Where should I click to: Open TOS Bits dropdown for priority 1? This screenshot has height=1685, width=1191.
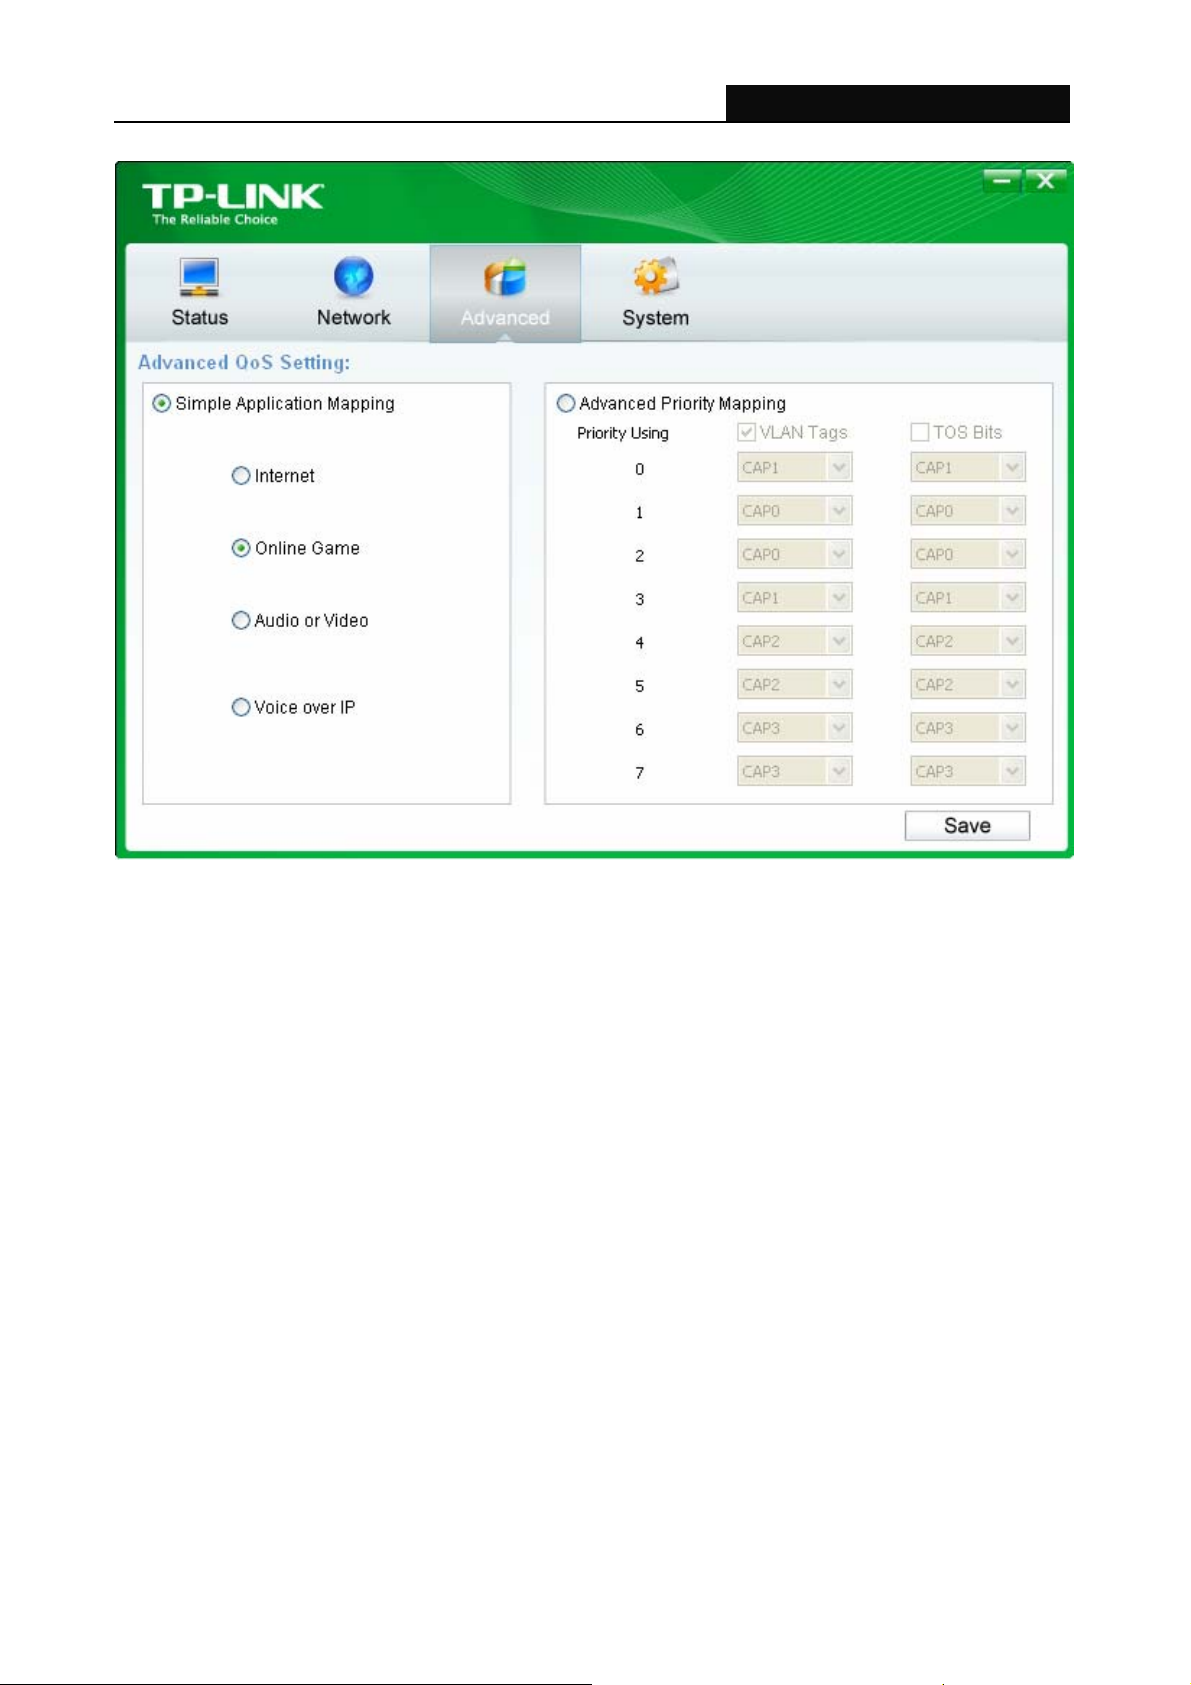(x=968, y=511)
